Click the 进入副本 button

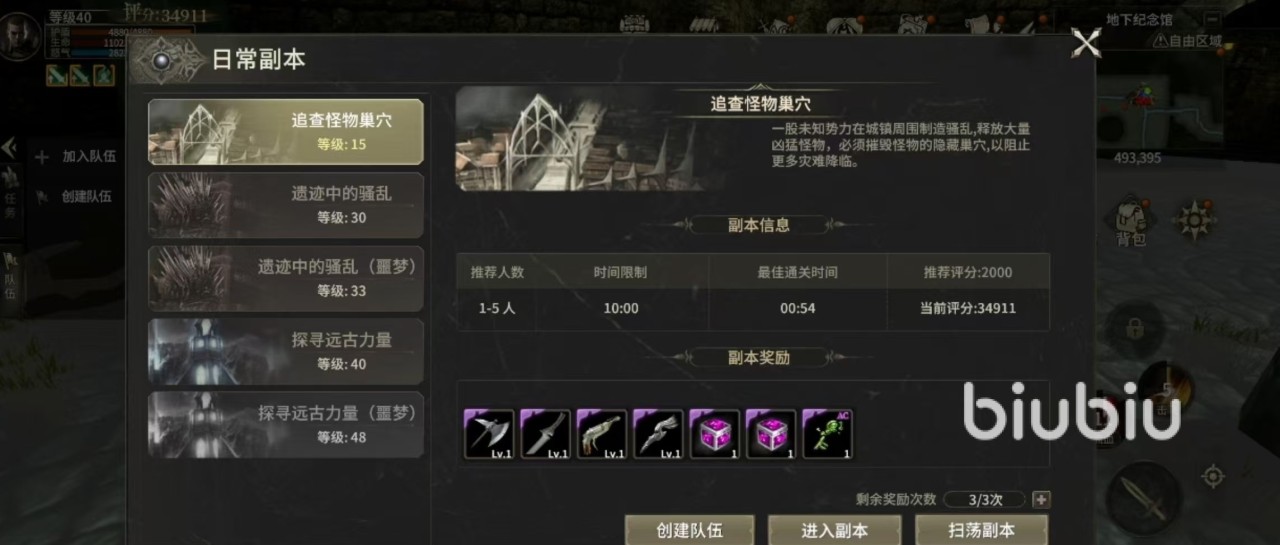pos(835,530)
